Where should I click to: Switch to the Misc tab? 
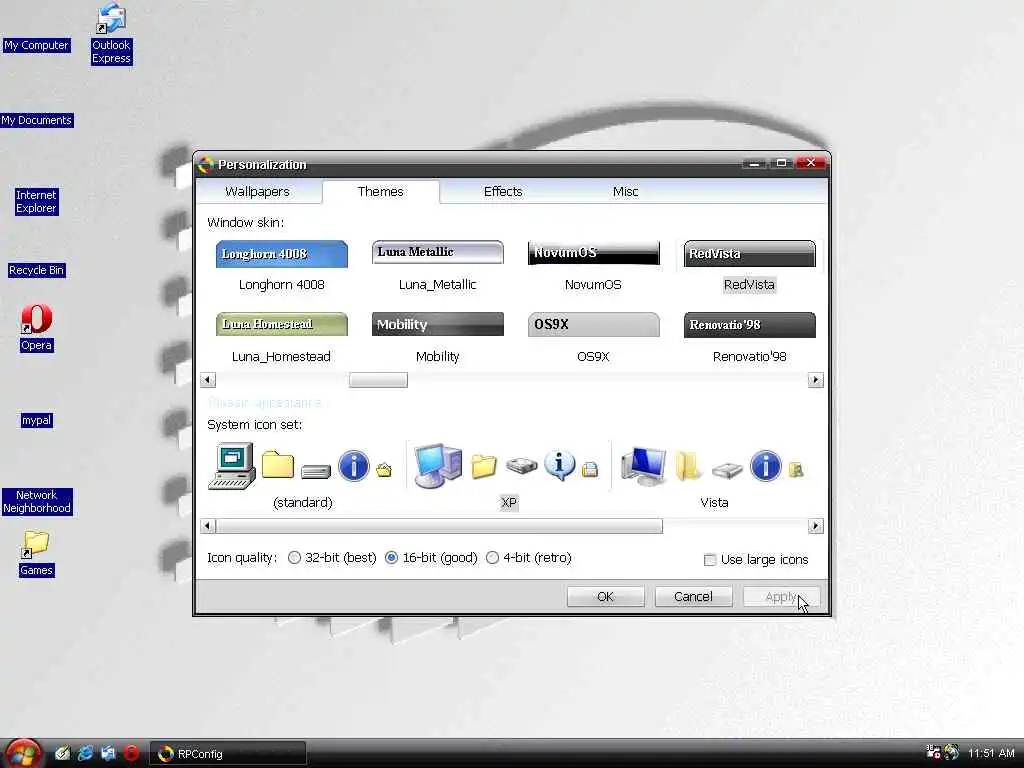(x=625, y=191)
